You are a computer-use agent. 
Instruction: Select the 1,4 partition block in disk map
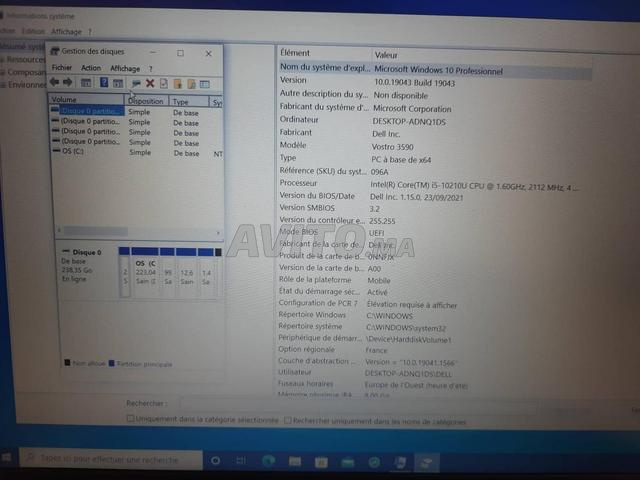206,273
